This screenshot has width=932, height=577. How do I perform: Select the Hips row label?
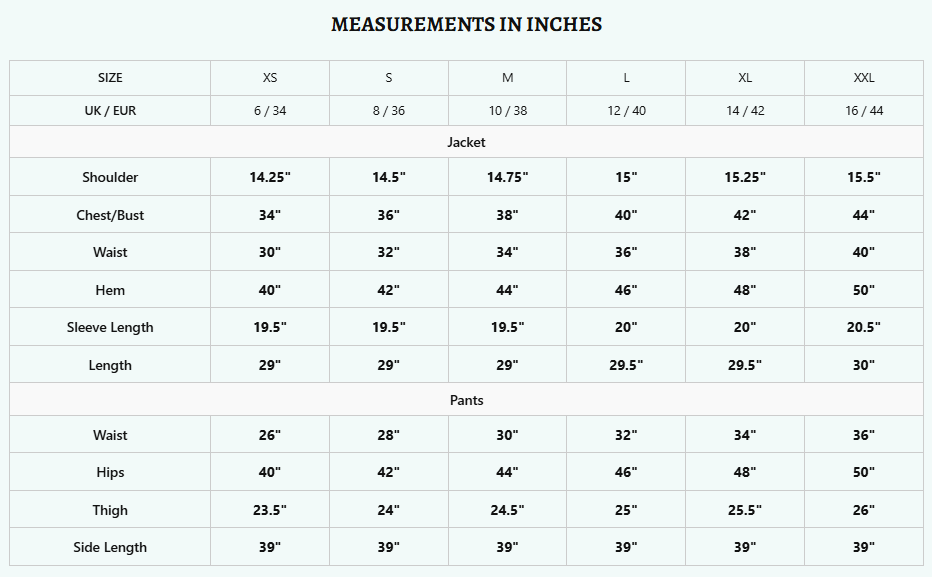[x=110, y=472]
